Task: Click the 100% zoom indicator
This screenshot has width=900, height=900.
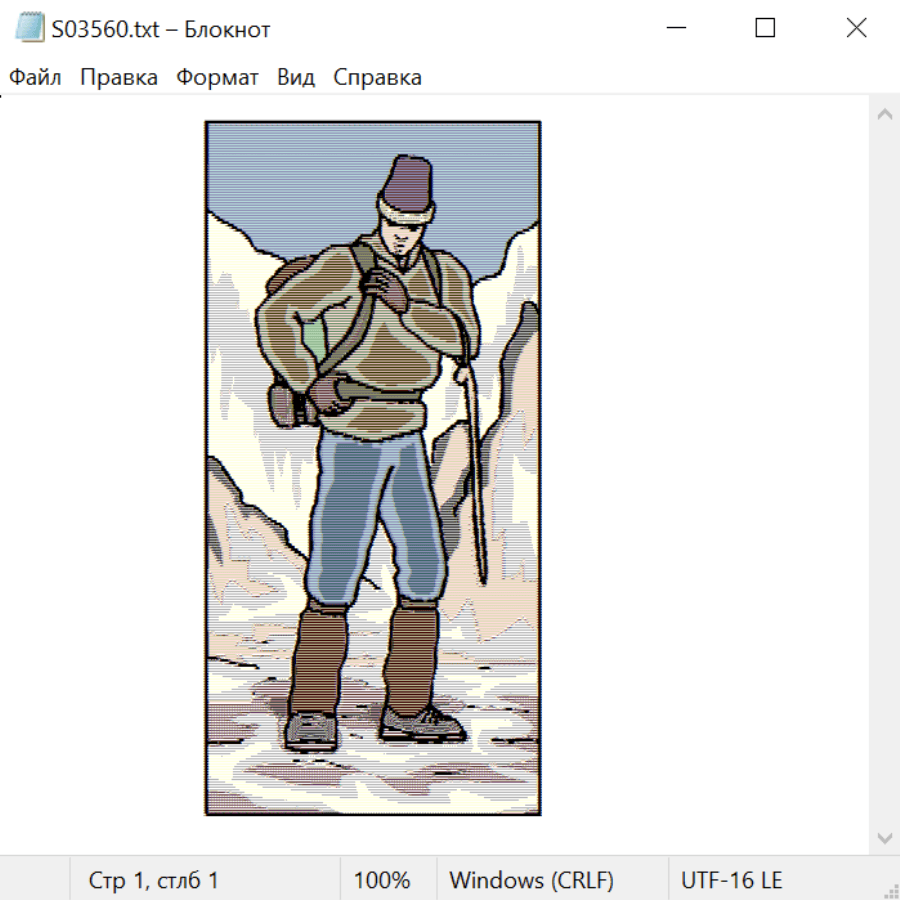Action: click(382, 880)
